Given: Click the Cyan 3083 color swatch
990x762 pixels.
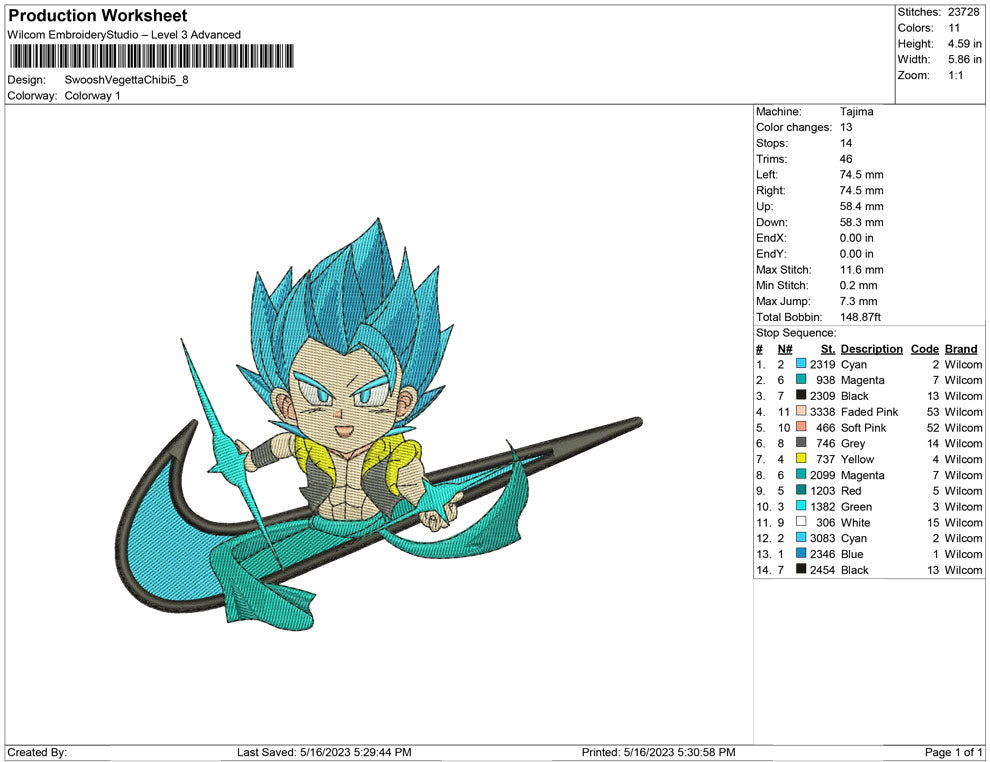Looking at the screenshot, I should point(801,537).
